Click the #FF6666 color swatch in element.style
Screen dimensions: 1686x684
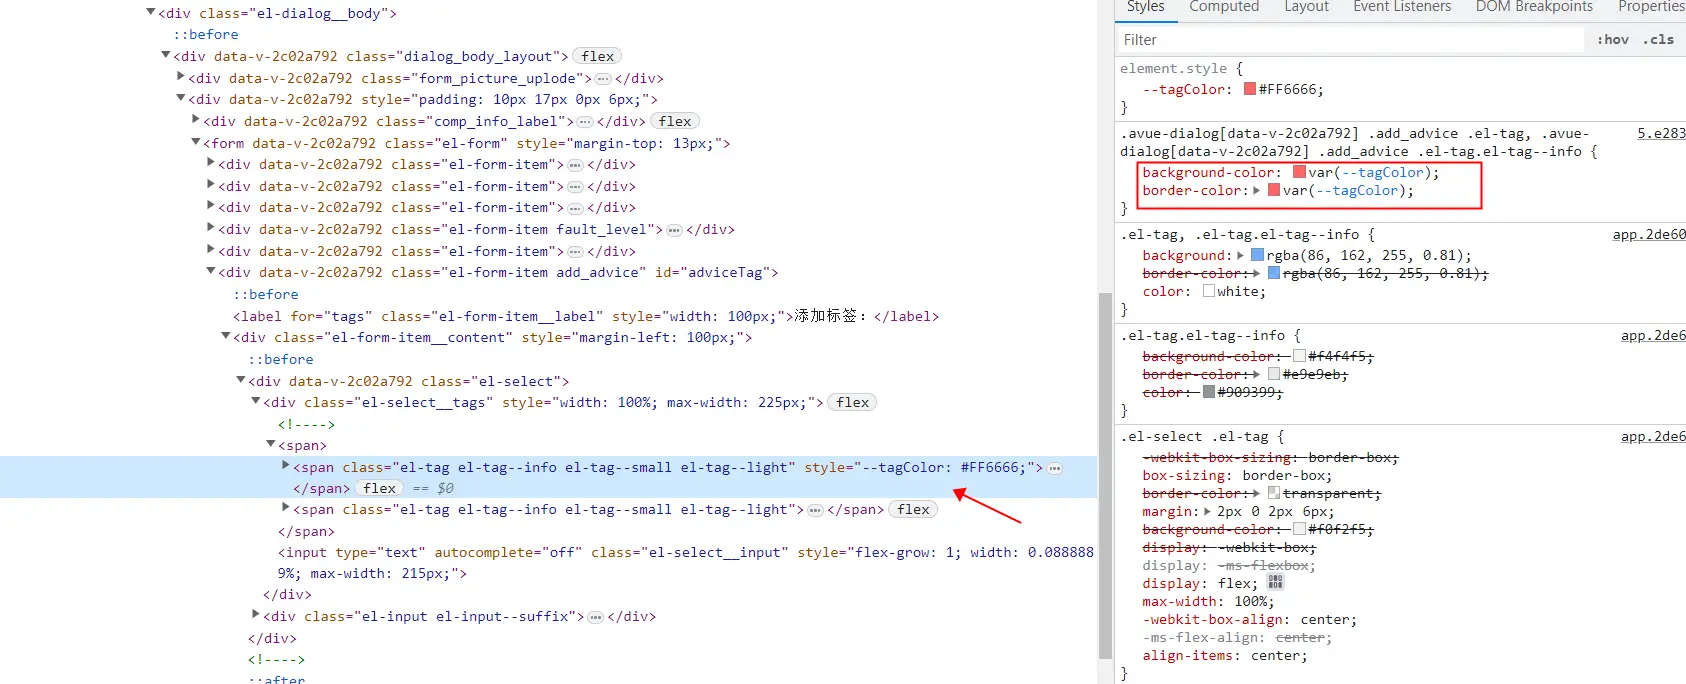[x=1249, y=89]
